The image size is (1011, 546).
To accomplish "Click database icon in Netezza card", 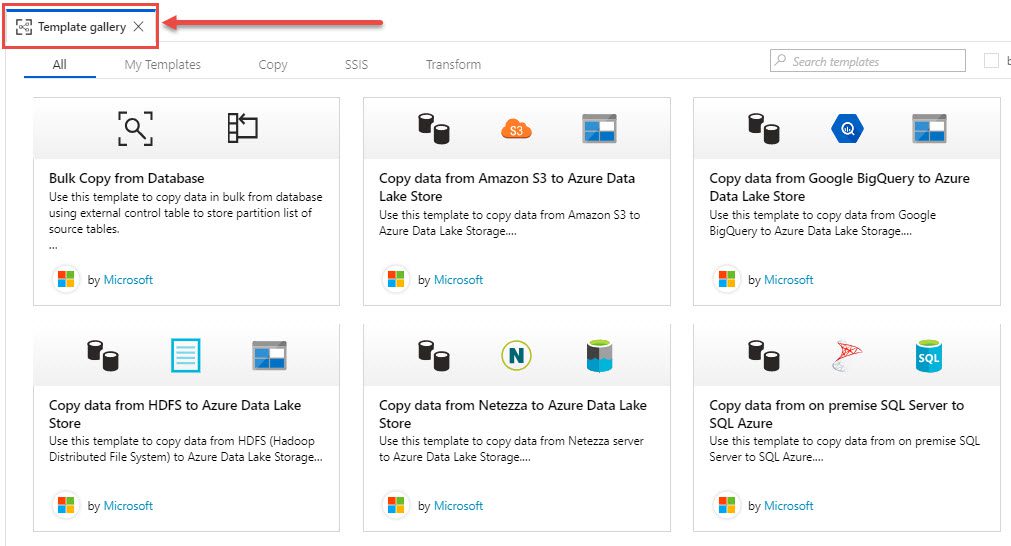I will (x=434, y=356).
